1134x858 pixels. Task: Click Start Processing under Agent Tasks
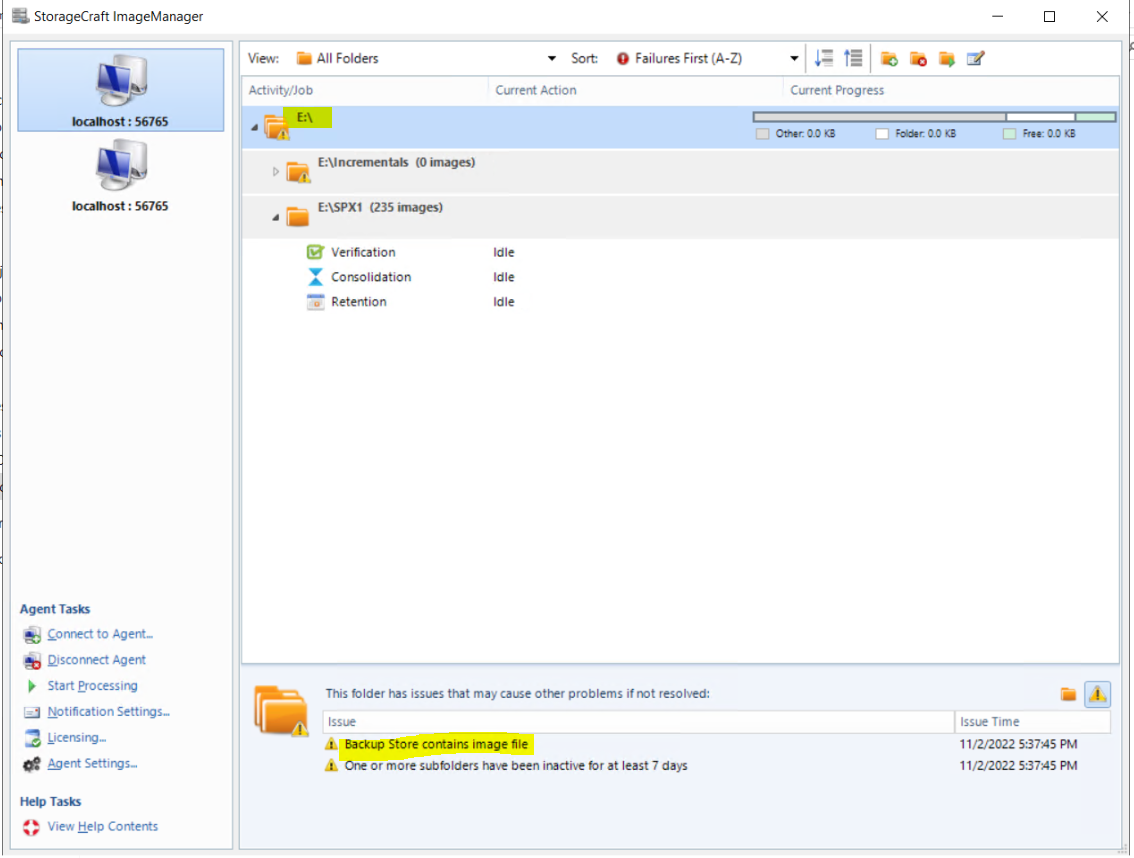pos(92,686)
